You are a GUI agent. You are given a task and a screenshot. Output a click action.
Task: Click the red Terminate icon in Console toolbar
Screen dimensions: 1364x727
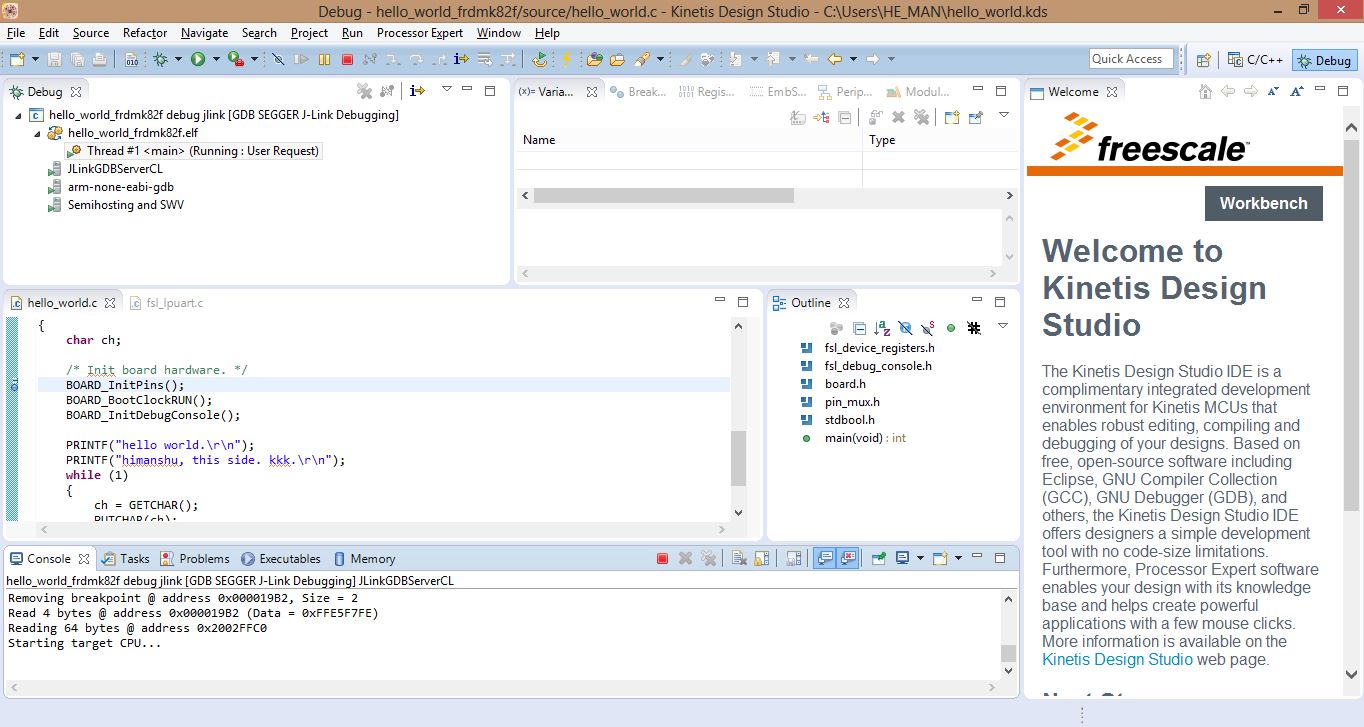coord(662,559)
